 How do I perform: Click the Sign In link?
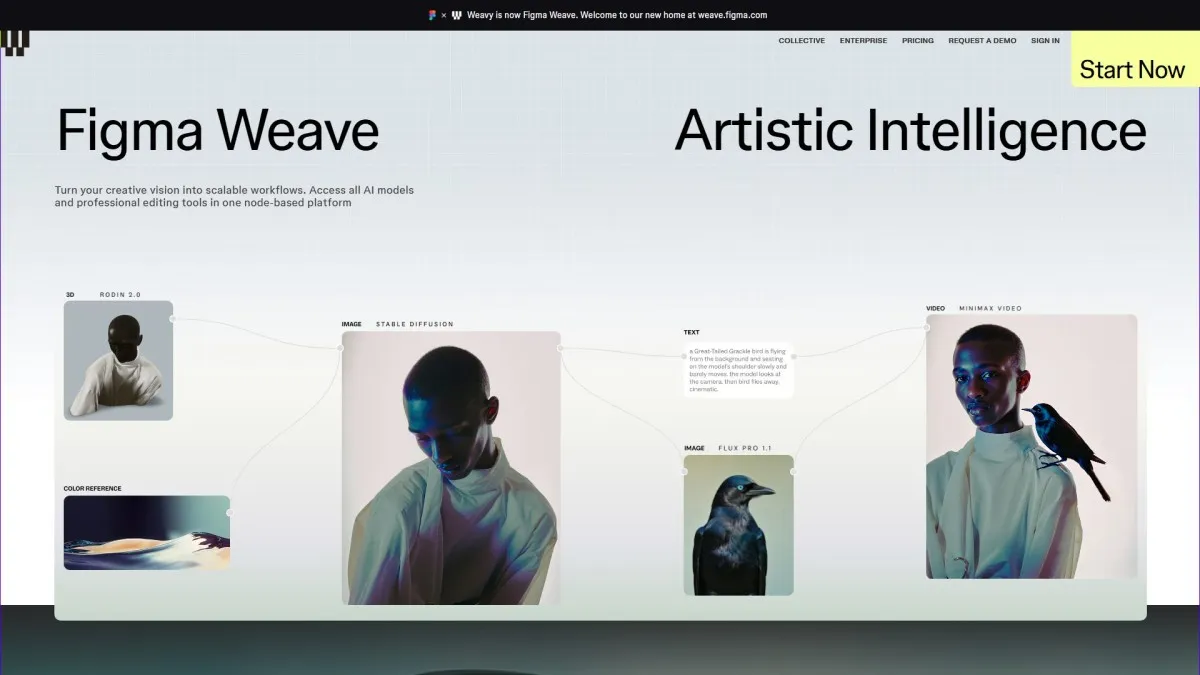coord(1045,41)
